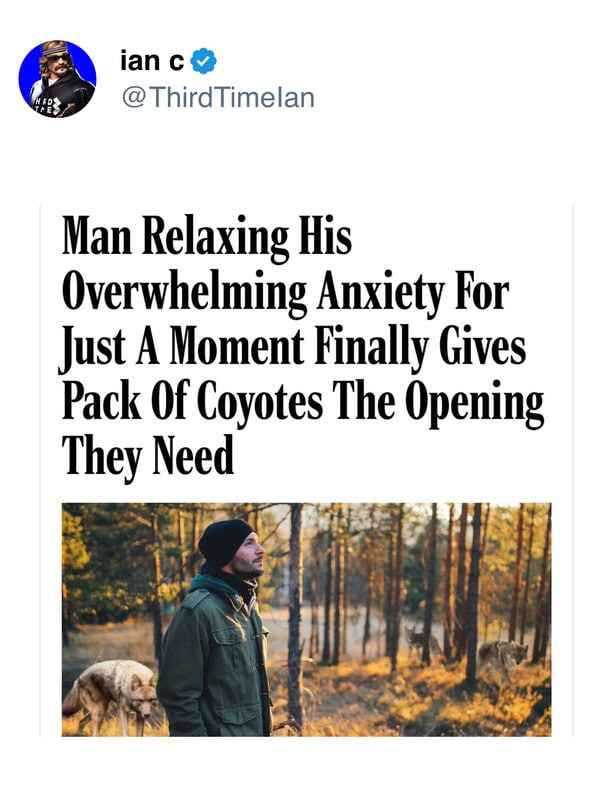Click the word 'Opening' in headline
599x790 pixels.
(x=475, y=403)
